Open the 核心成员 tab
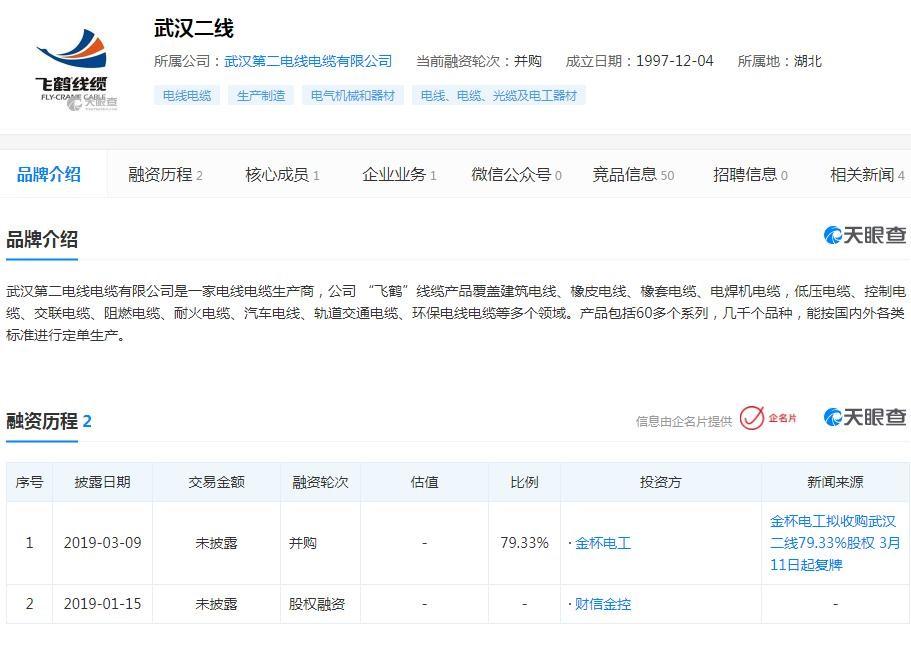Screen dimensions: 911x657 [281, 174]
